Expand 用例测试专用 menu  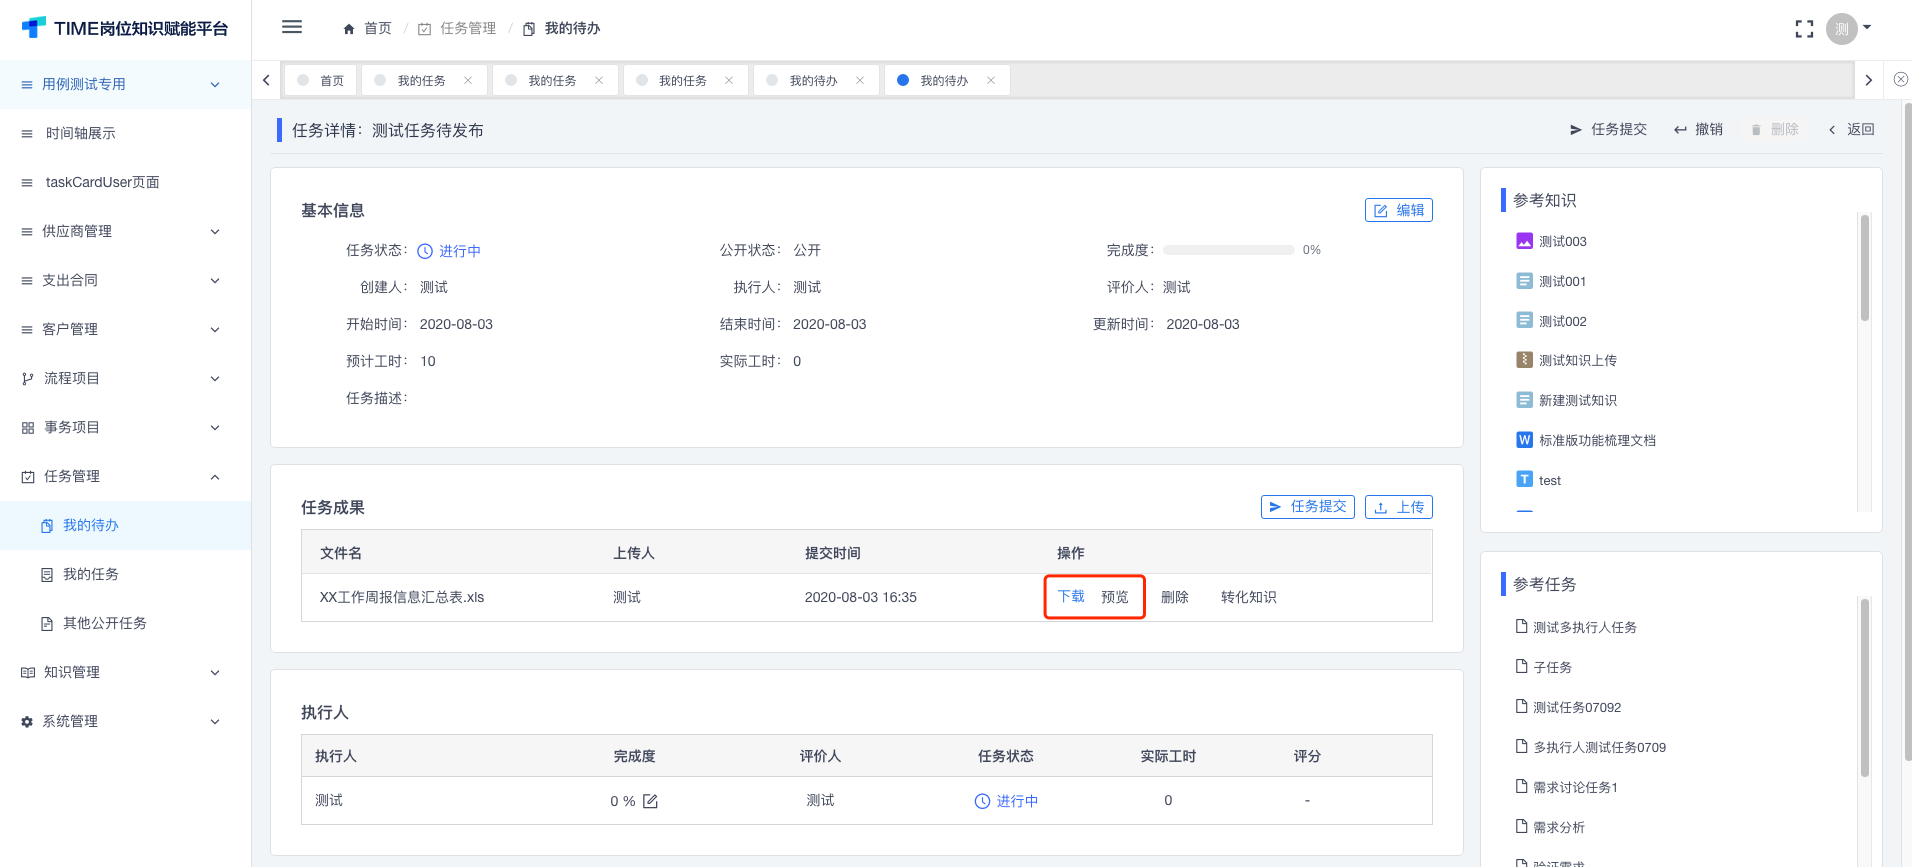[125, 84]
